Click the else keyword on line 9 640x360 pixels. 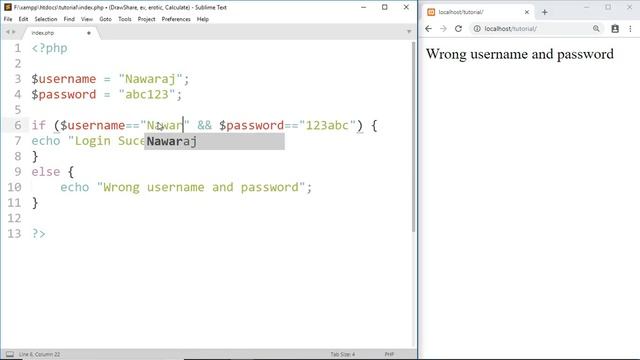(46, 171)
